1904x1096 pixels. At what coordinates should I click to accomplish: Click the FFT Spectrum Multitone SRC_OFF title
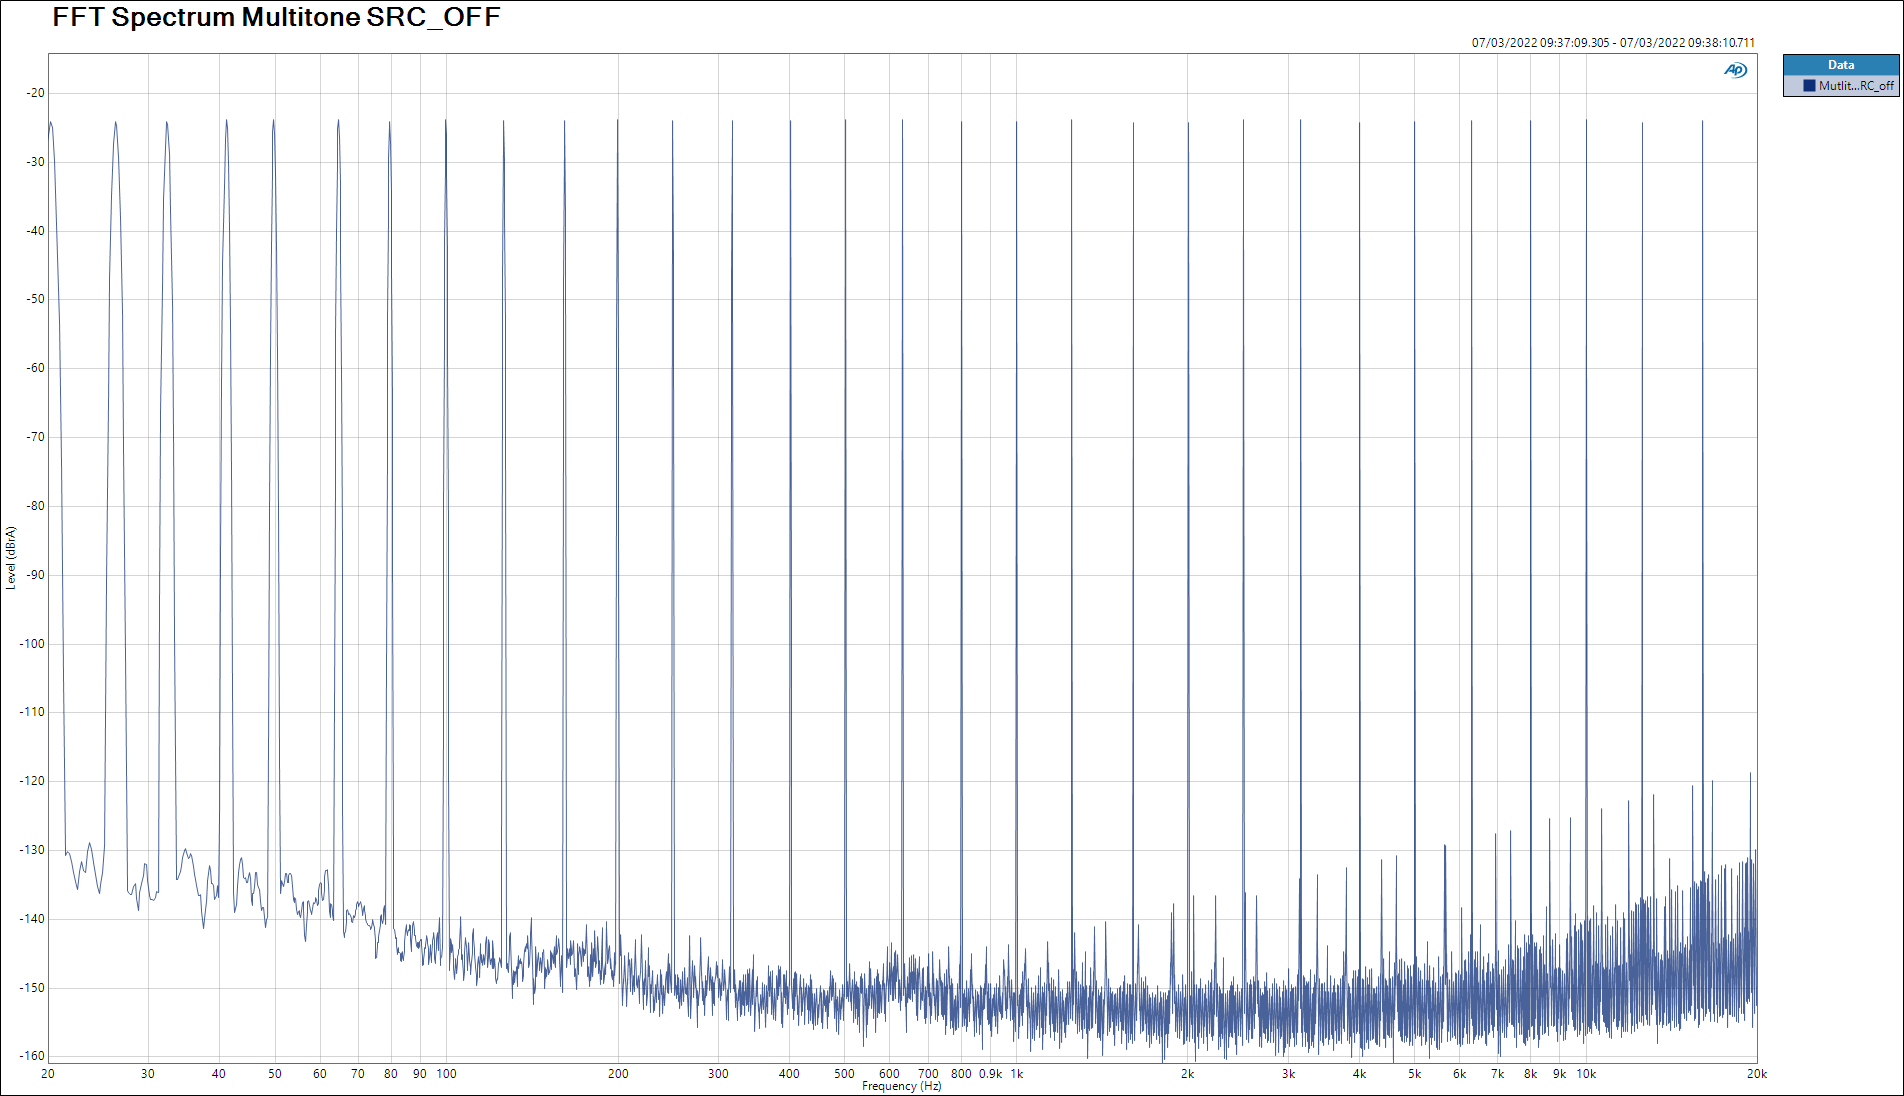(276, 17)
